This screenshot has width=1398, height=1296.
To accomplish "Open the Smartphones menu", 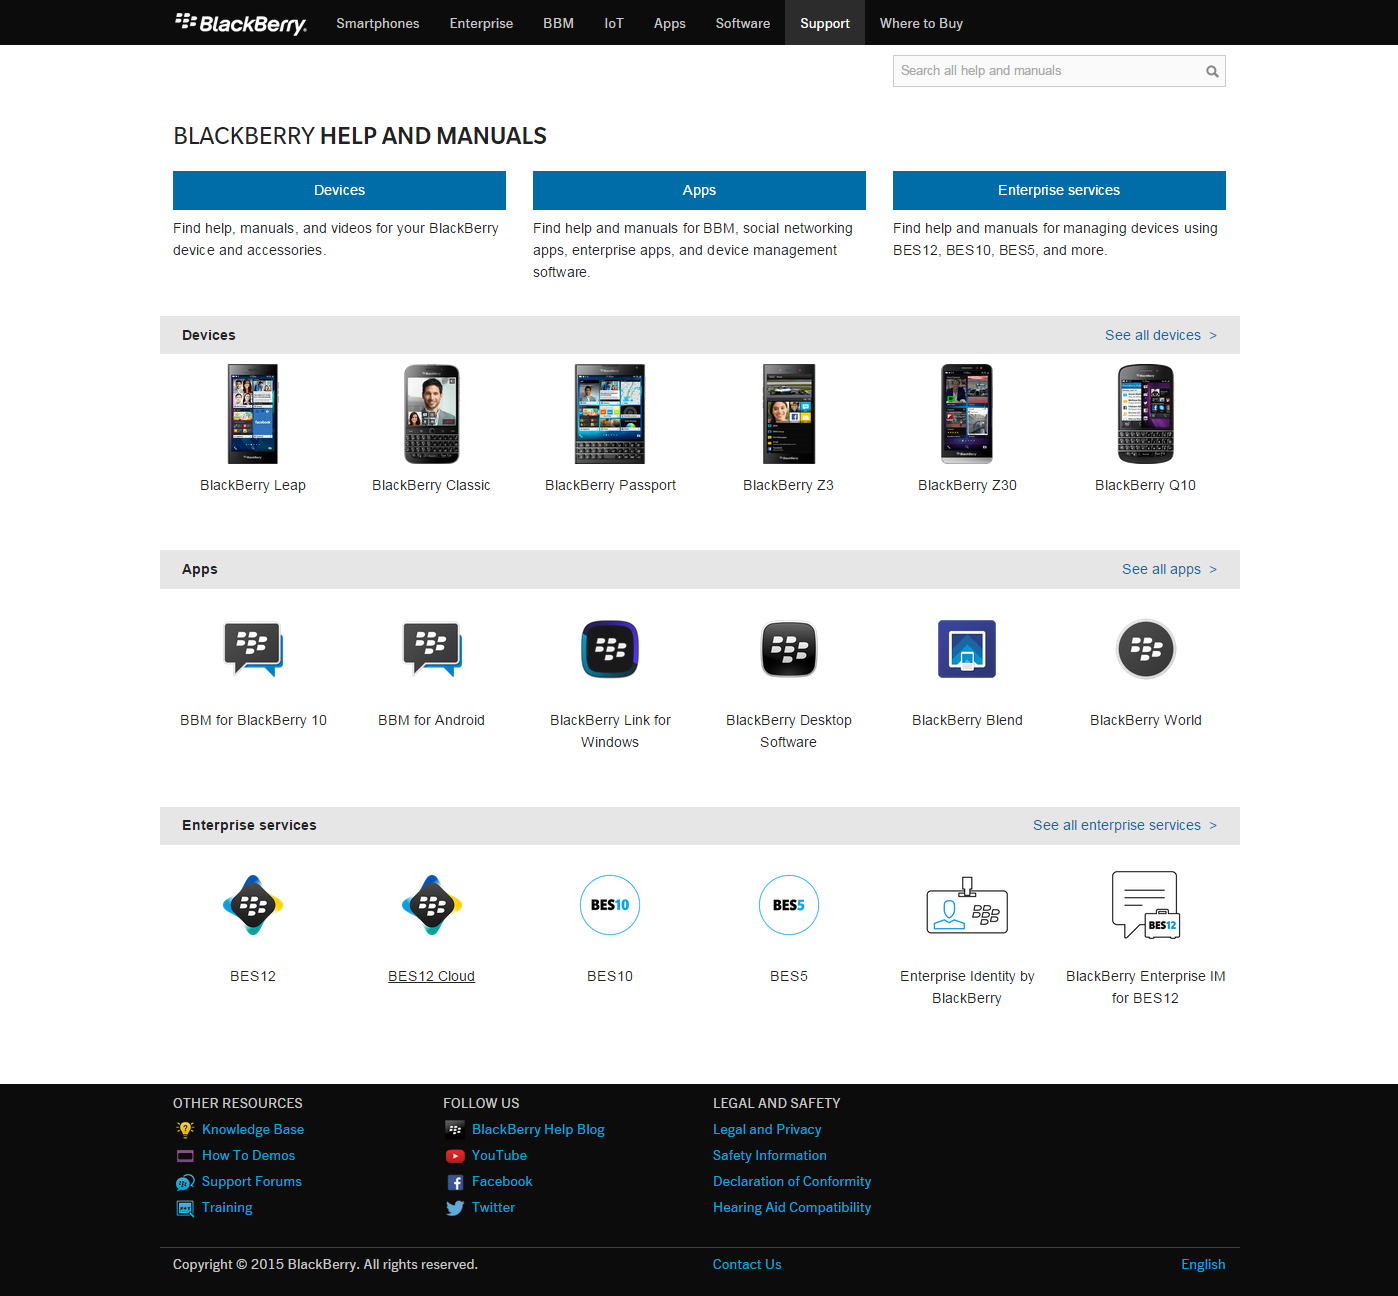I will 378,23.
